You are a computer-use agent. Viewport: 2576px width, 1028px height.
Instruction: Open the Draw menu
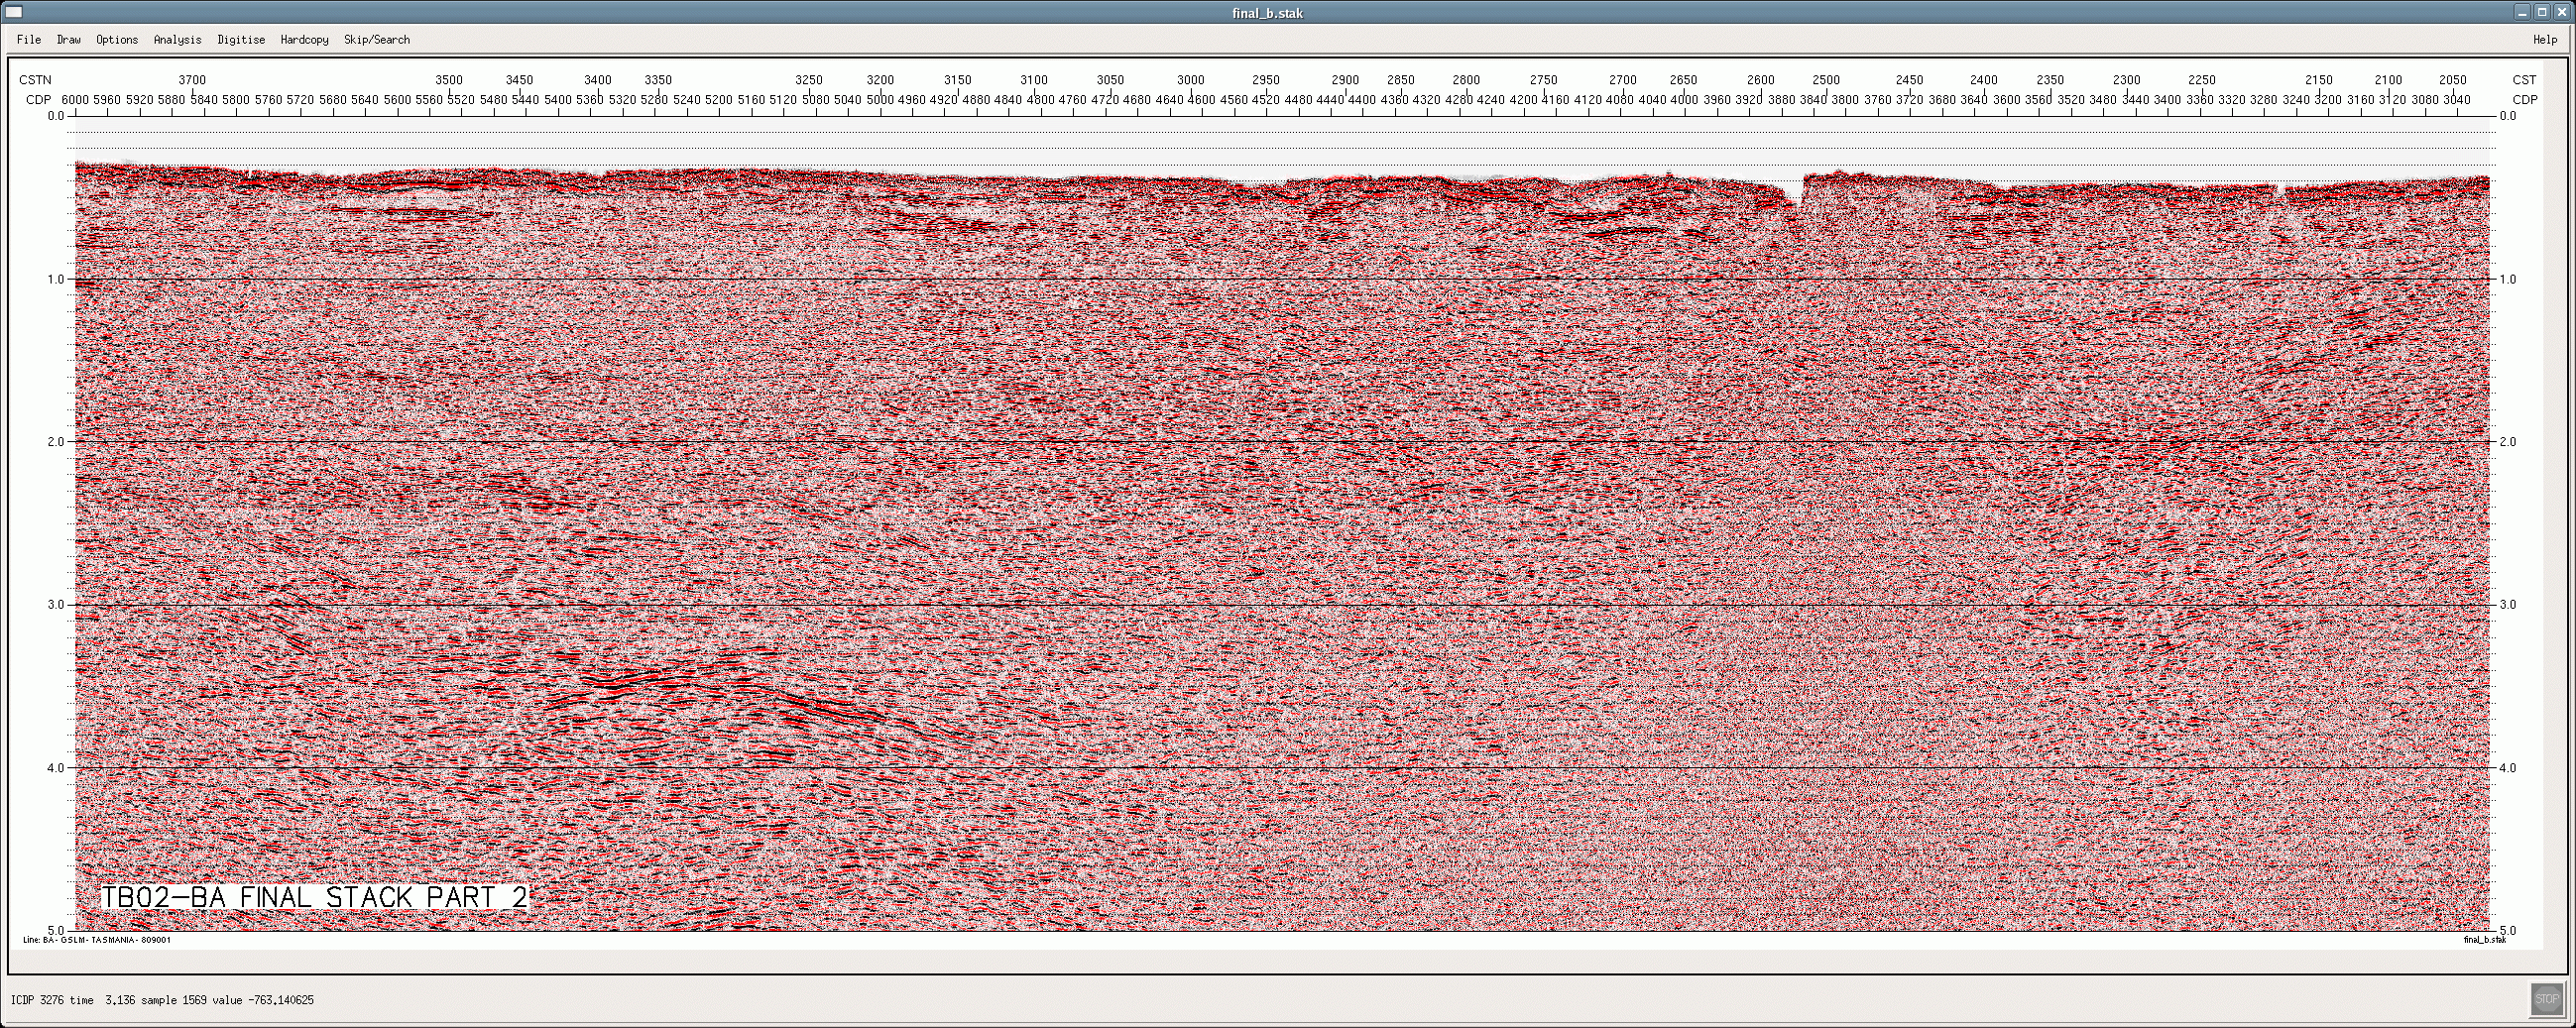pos(69,40)
